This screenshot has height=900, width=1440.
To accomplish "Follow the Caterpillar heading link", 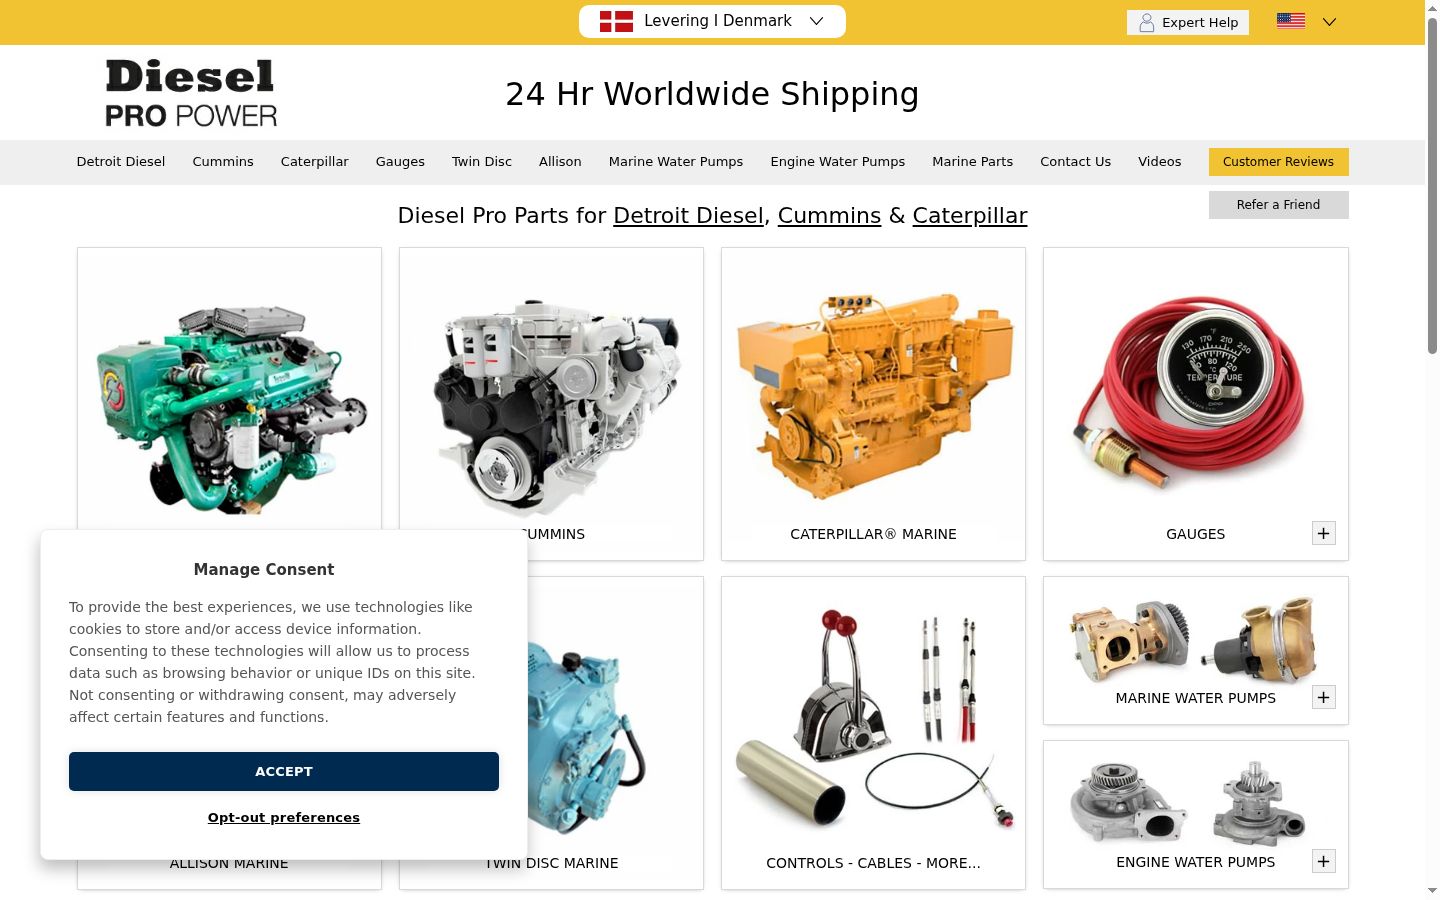I will 970,216.
